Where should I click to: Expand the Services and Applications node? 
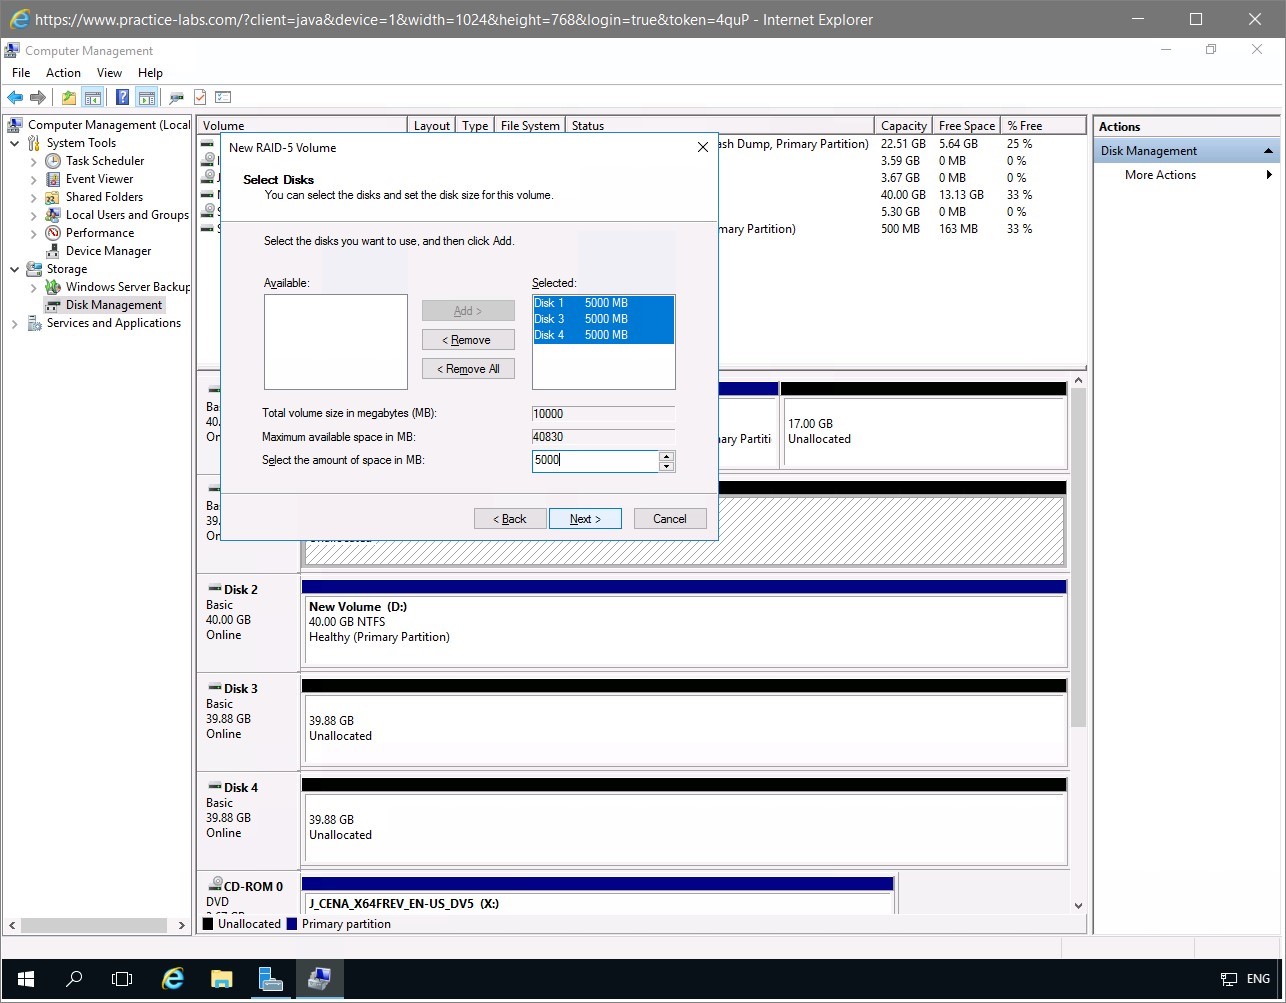point(15,324)
